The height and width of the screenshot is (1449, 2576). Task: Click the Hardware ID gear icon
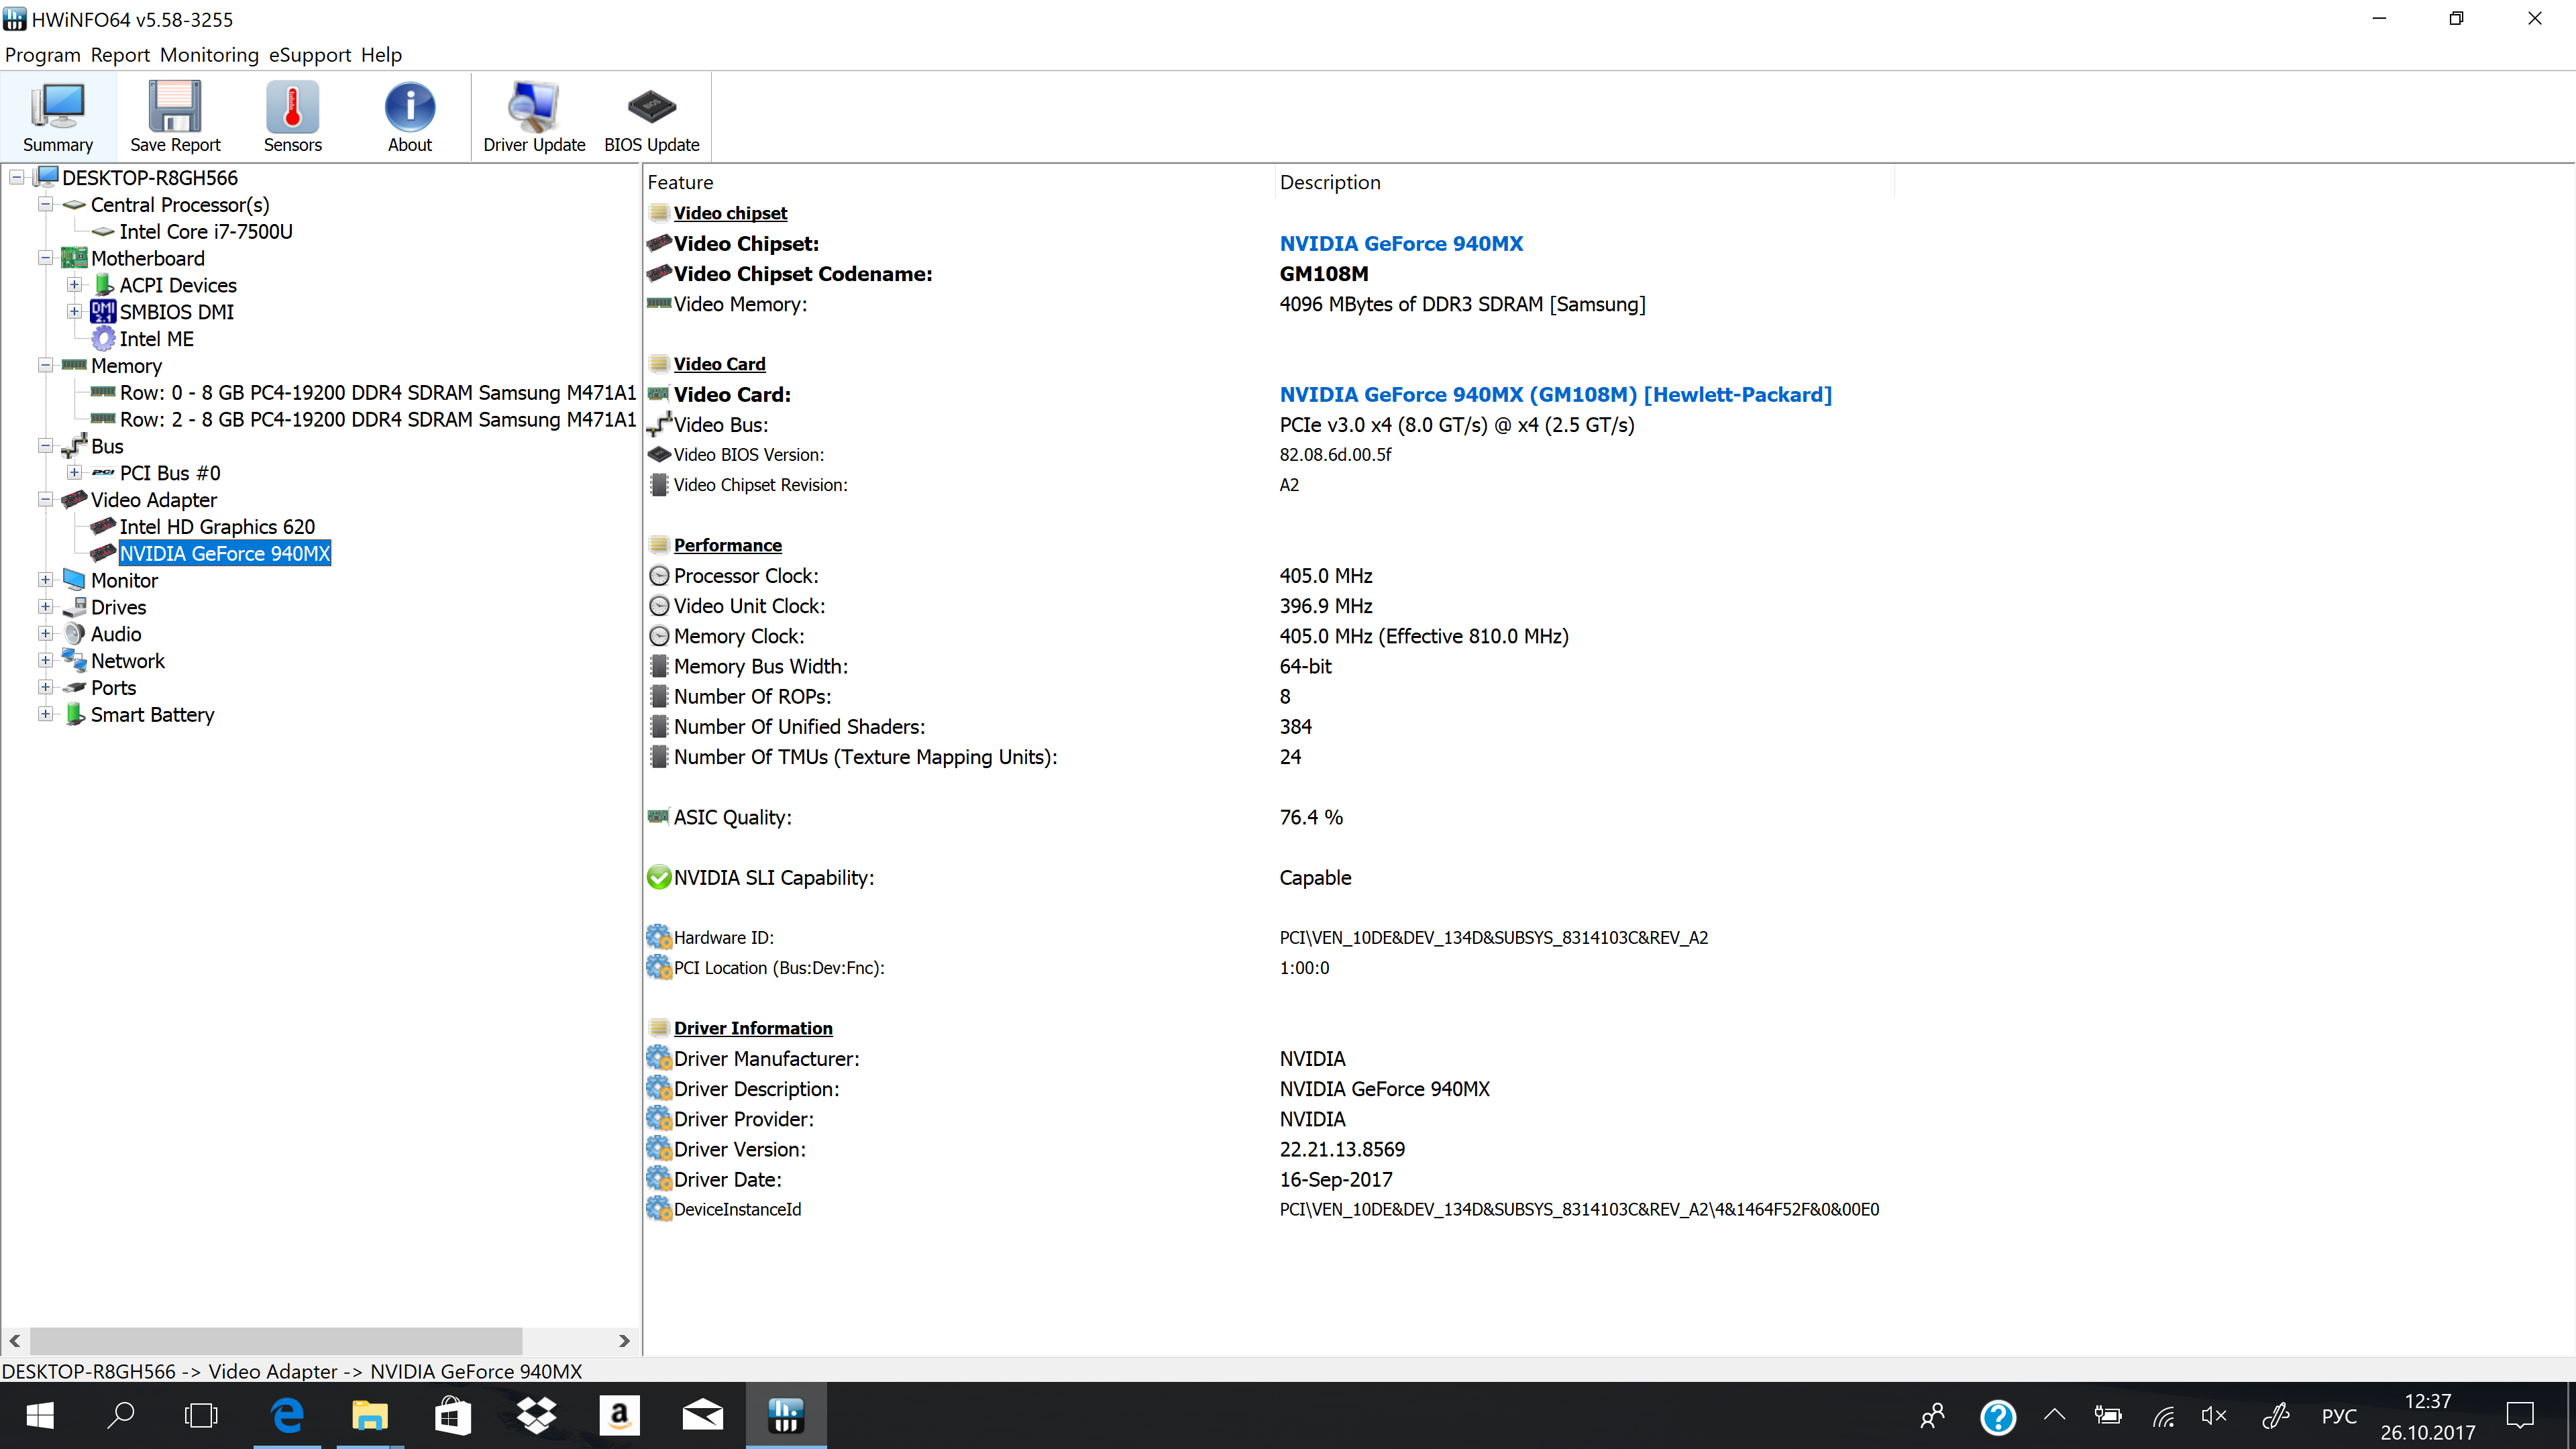[x=659, y=937]
